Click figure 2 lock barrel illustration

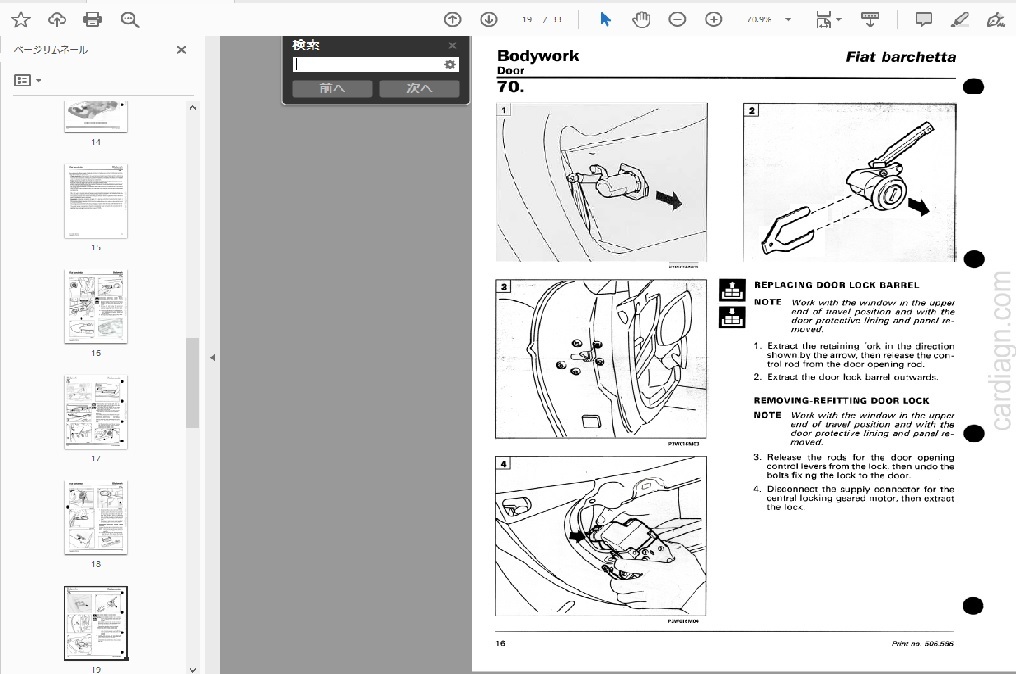coord(849,183)
